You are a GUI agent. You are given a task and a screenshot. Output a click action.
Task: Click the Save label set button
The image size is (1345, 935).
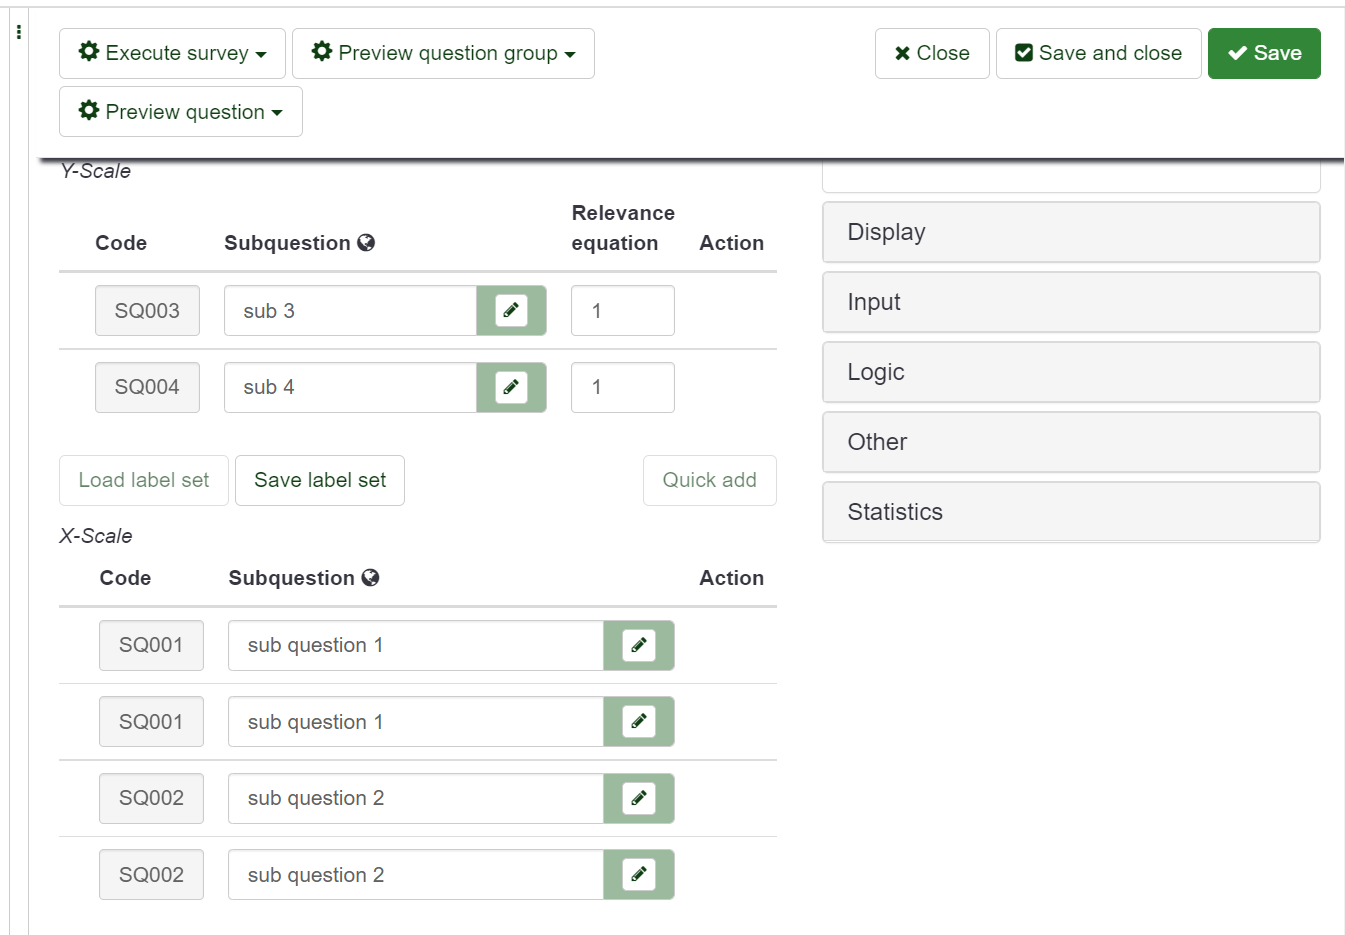[320, 480]
